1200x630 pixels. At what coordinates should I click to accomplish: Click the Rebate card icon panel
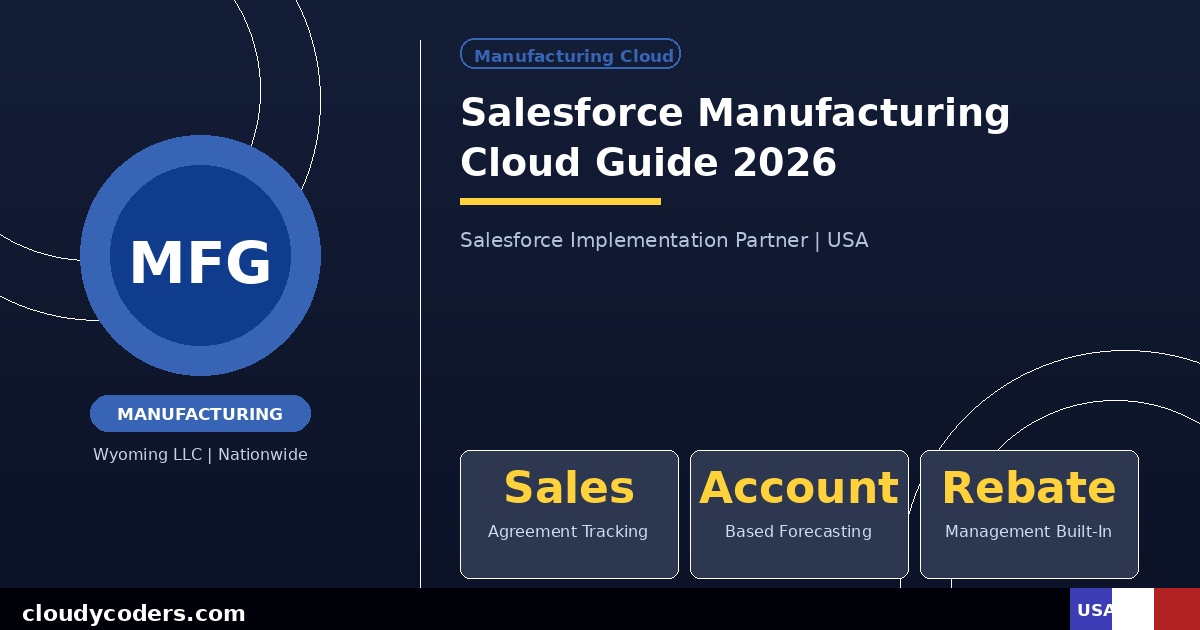pos(1029,514)
